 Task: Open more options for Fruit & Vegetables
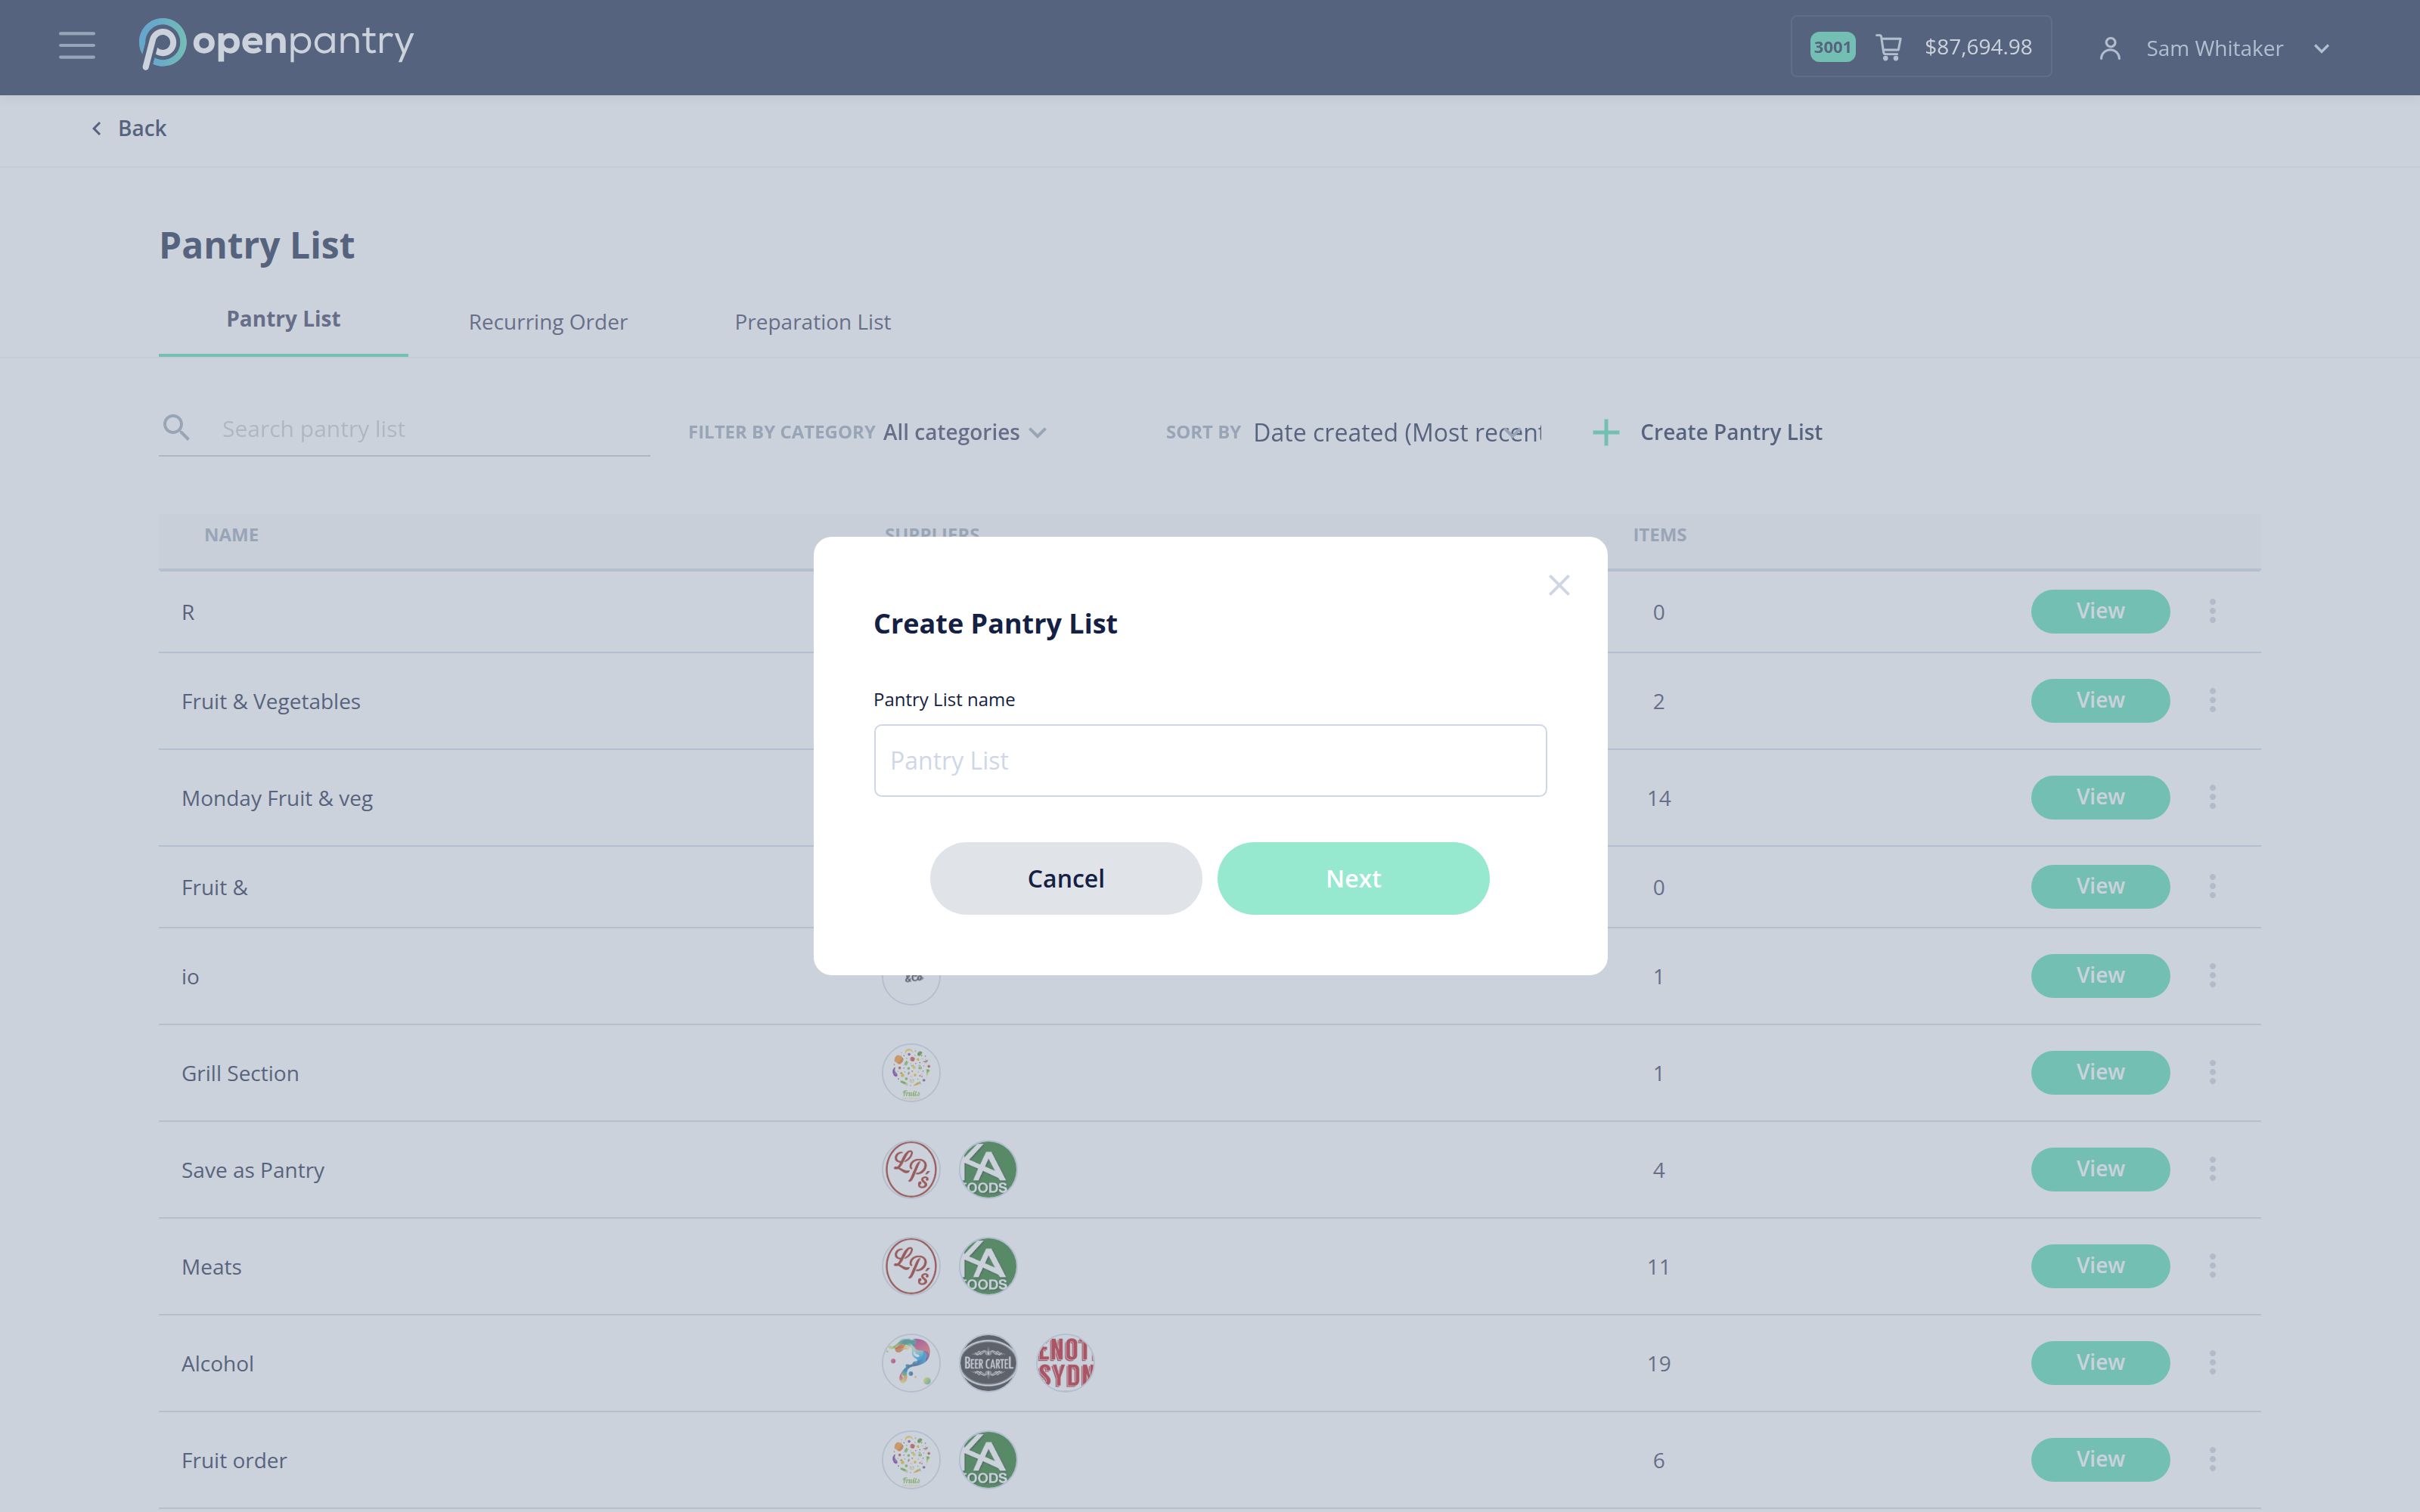2212,700
